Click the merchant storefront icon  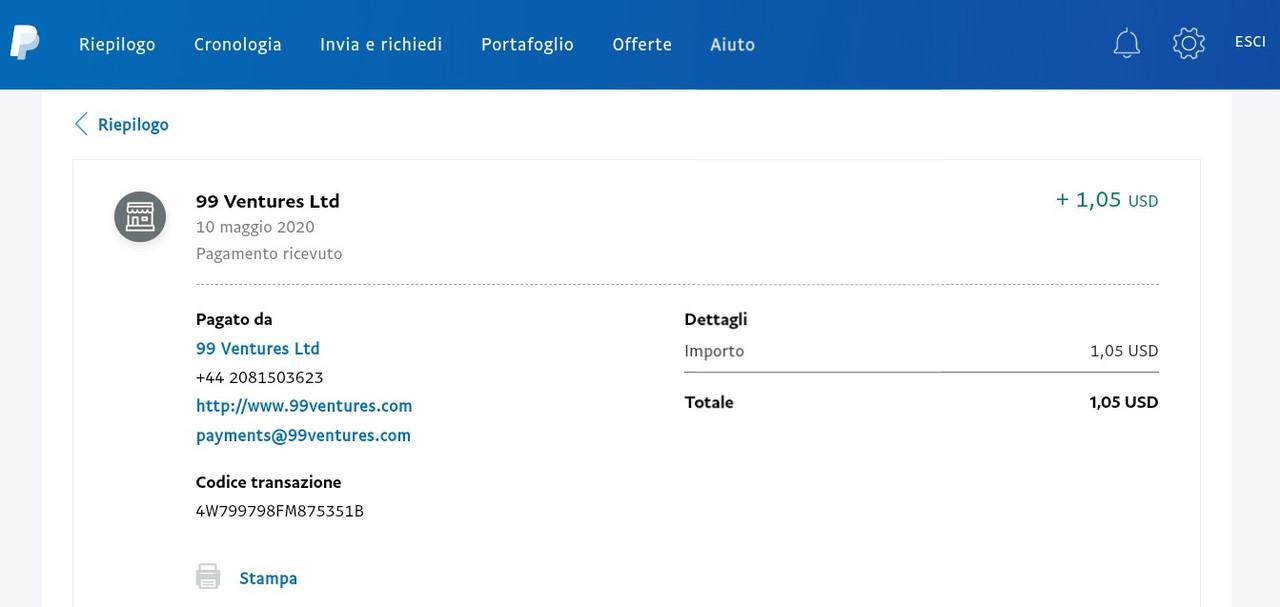pyautogui.click(x=140, y=216)
